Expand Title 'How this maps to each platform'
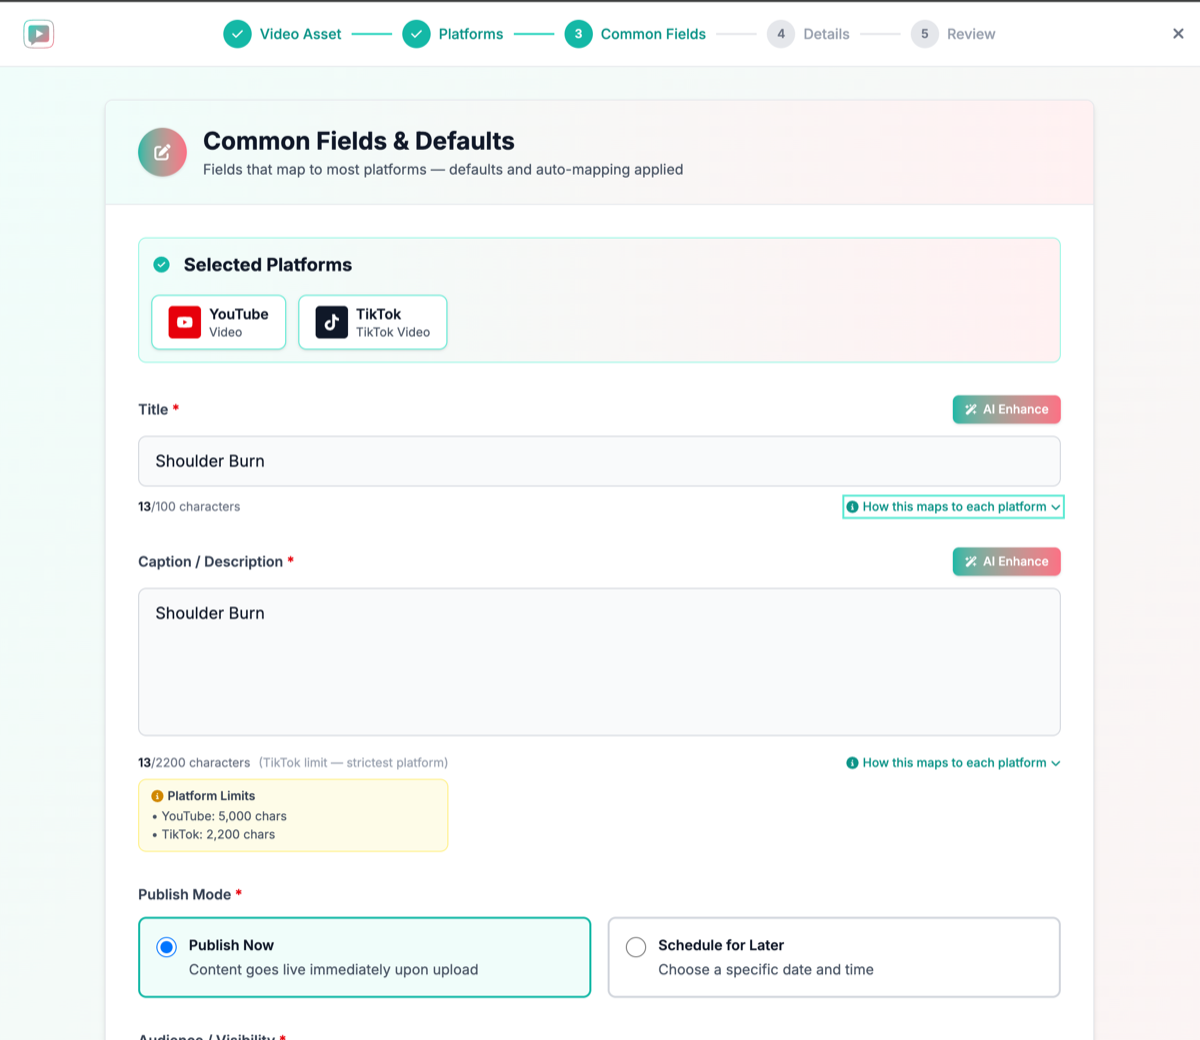The height and width of the screenshot is (1040, 1200). tap(953, 507)
